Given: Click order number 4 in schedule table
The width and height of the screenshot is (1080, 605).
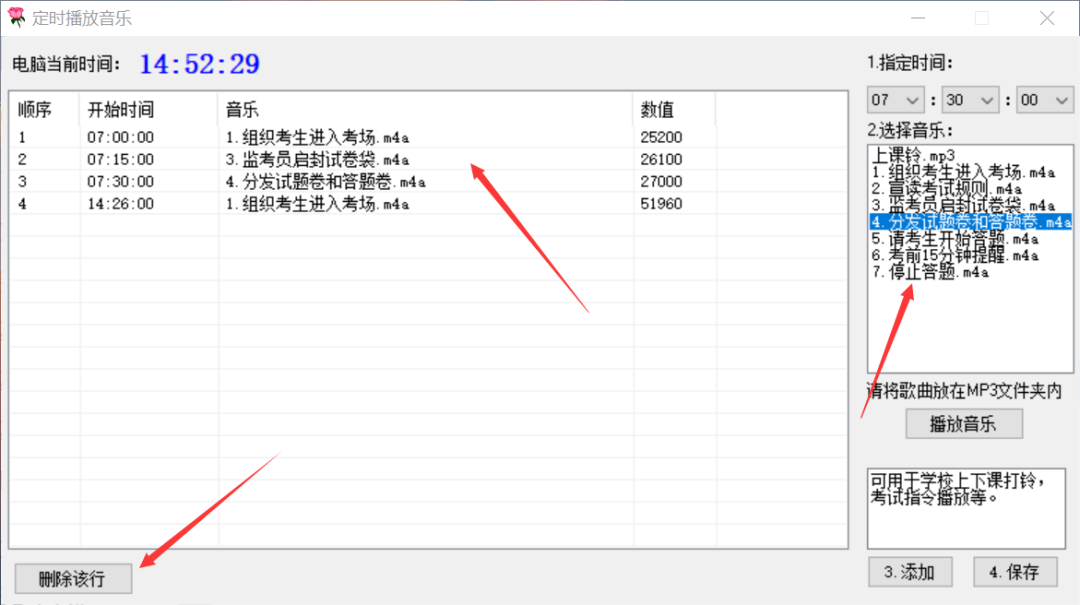Looking at the screenshot, I should coord(22,204).
